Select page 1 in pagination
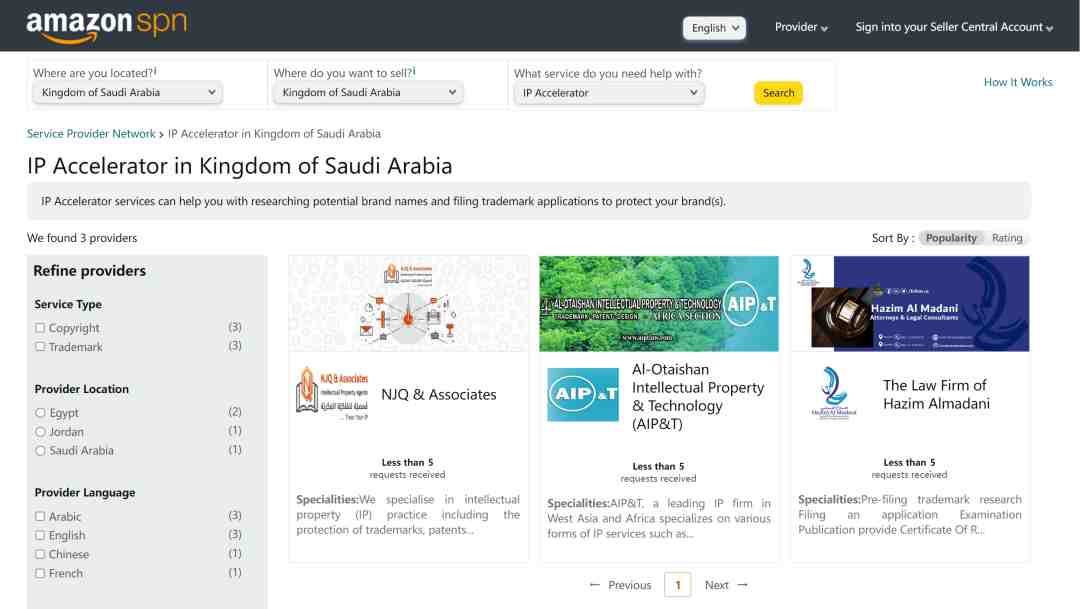 point(678,585)
